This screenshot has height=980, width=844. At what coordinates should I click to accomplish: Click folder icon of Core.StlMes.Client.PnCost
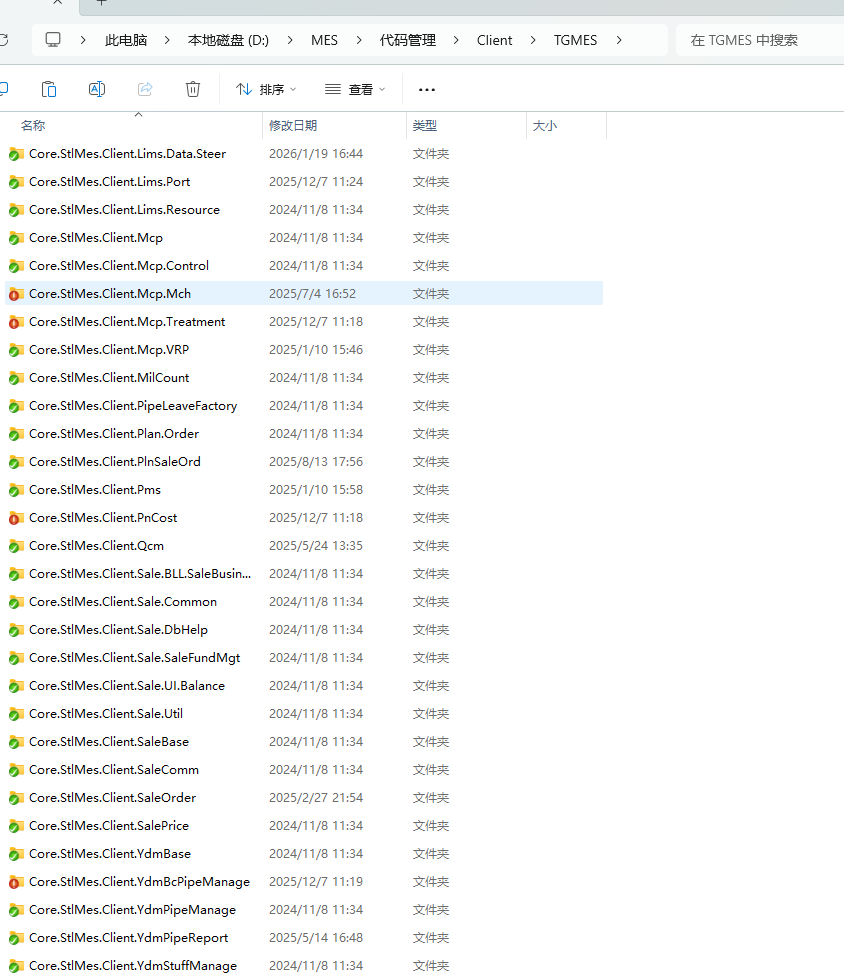tap(15, 518)
